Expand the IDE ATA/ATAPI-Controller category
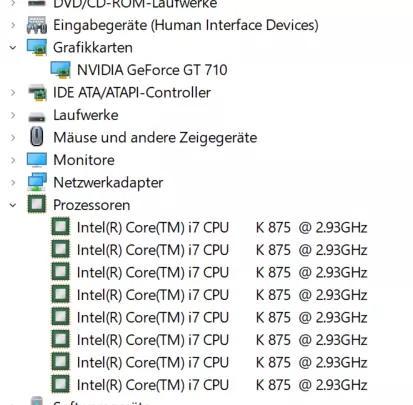 (13, 93)
